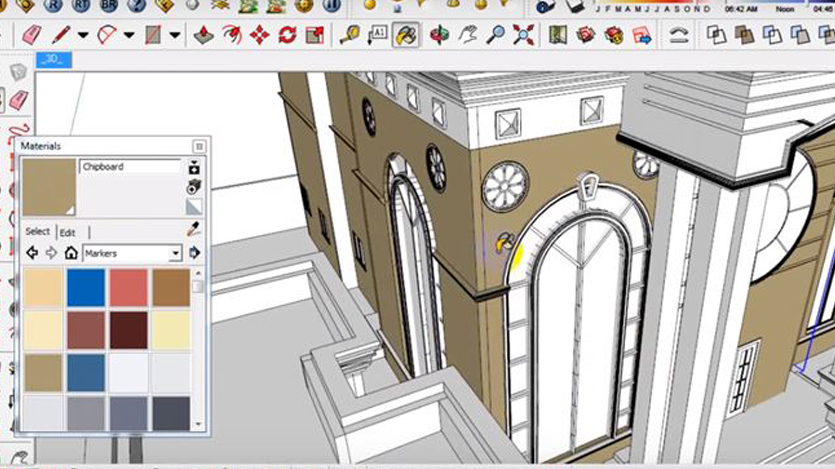Image resolution: width=835 pixels, height=469 pixels.
Task: Click the Chipboard material name field
Action: coord(130,167)
